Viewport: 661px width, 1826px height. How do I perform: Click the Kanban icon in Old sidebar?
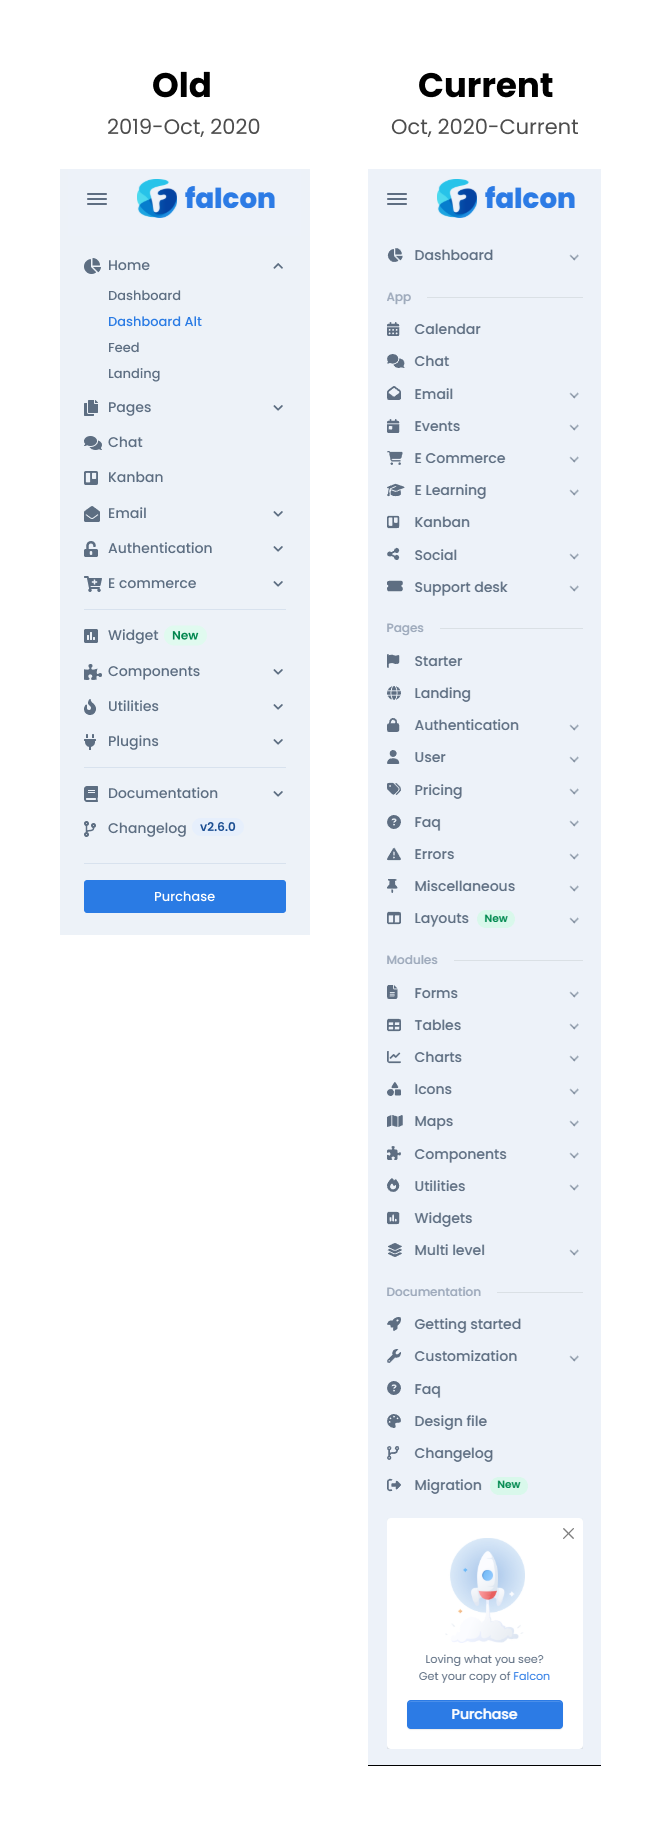tap(91, 478)
